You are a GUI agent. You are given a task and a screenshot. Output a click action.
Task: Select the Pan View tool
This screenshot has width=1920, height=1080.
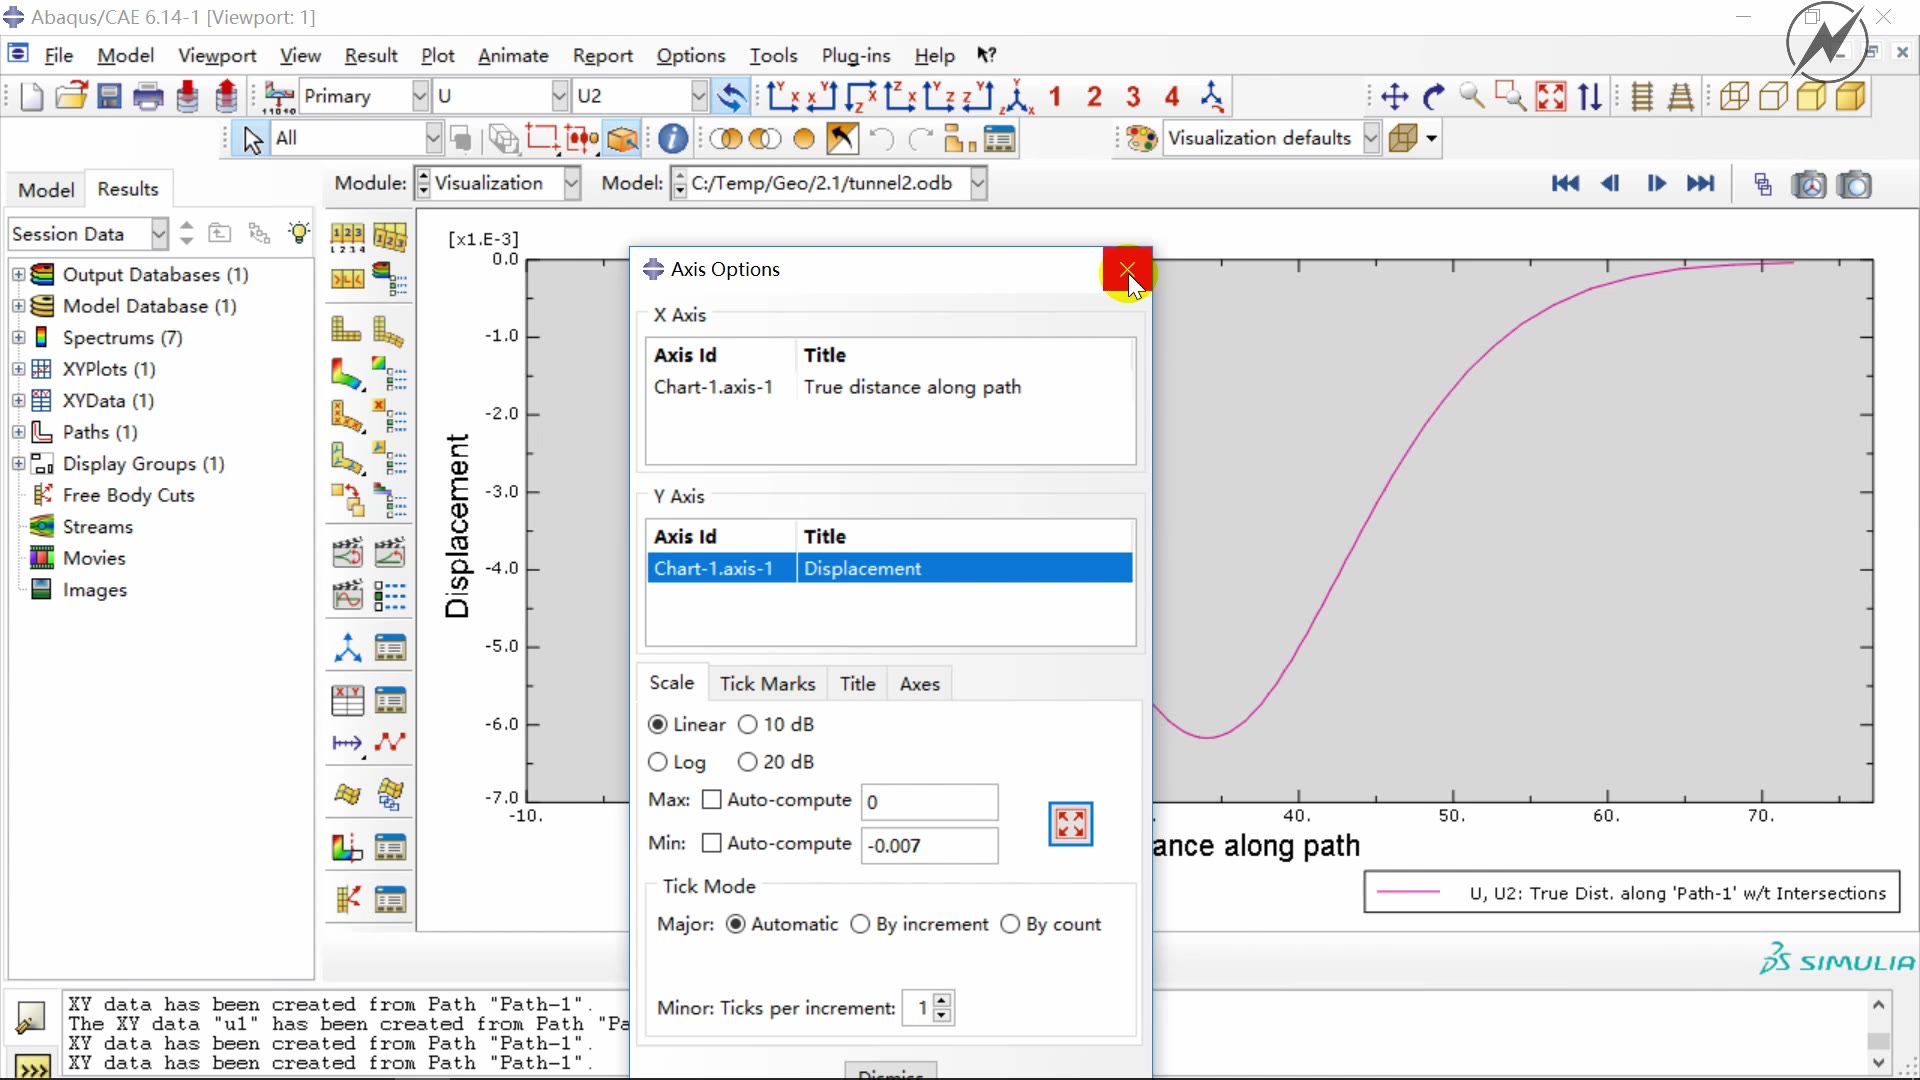1394,96
